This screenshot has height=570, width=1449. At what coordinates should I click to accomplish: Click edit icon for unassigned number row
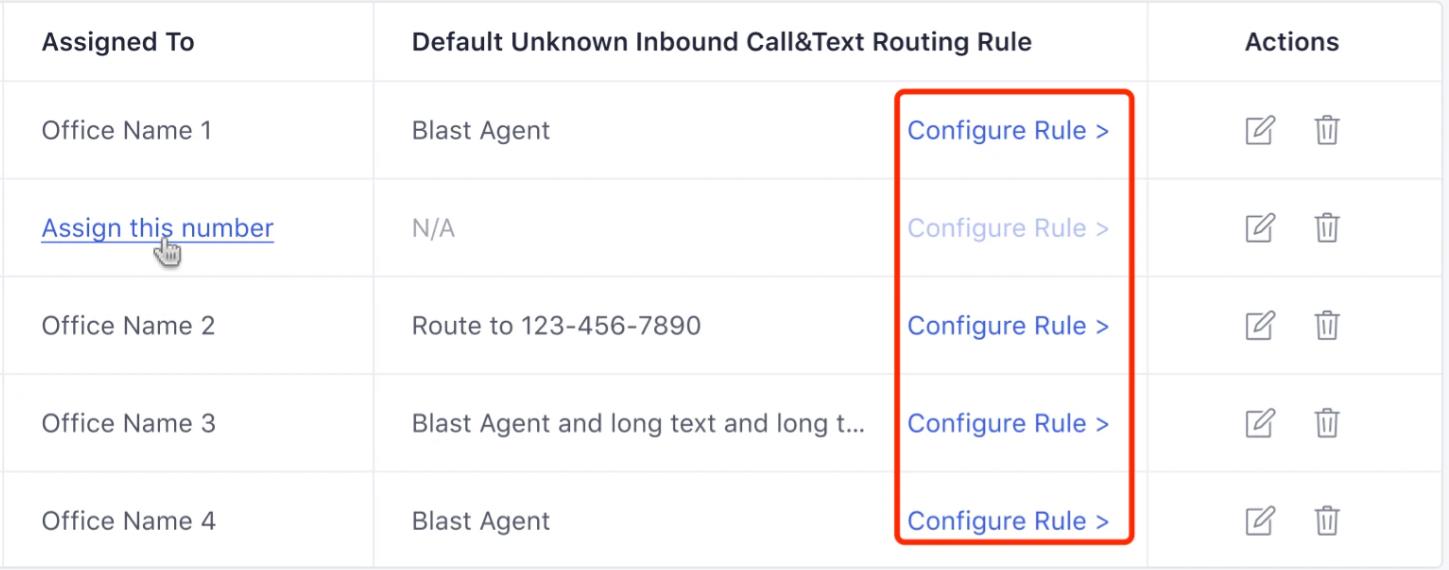coord(1260,228)
